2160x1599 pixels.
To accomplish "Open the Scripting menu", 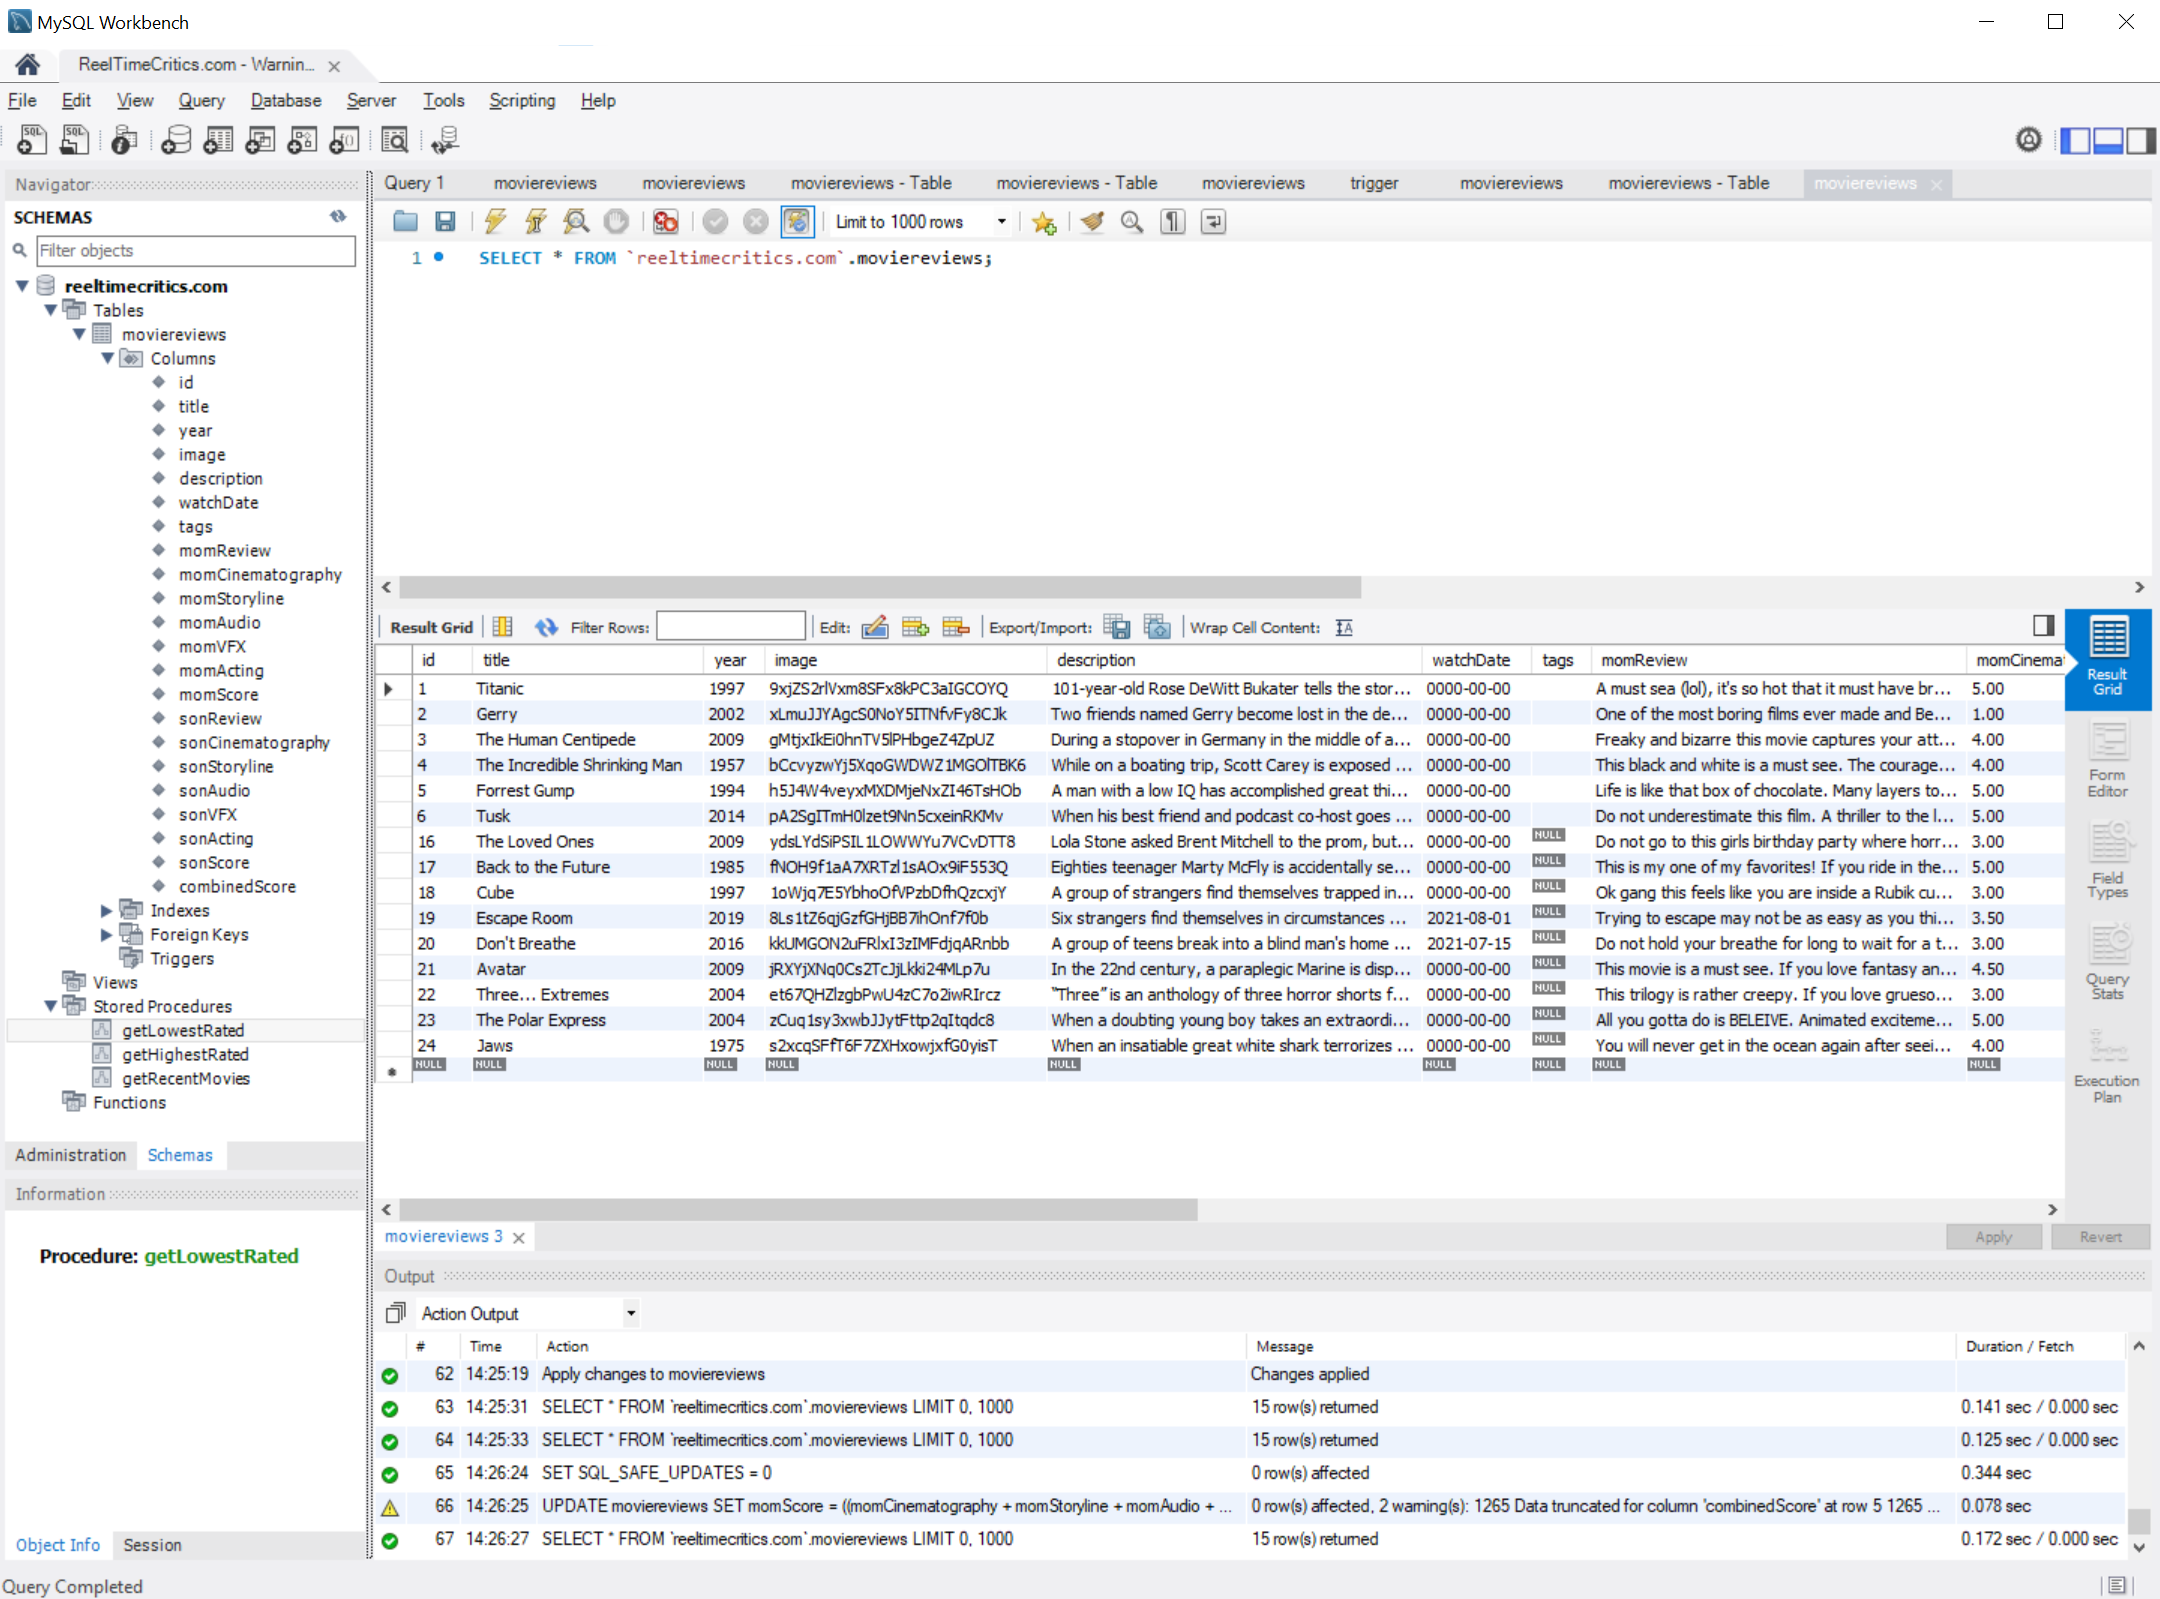I will [522, 100].
